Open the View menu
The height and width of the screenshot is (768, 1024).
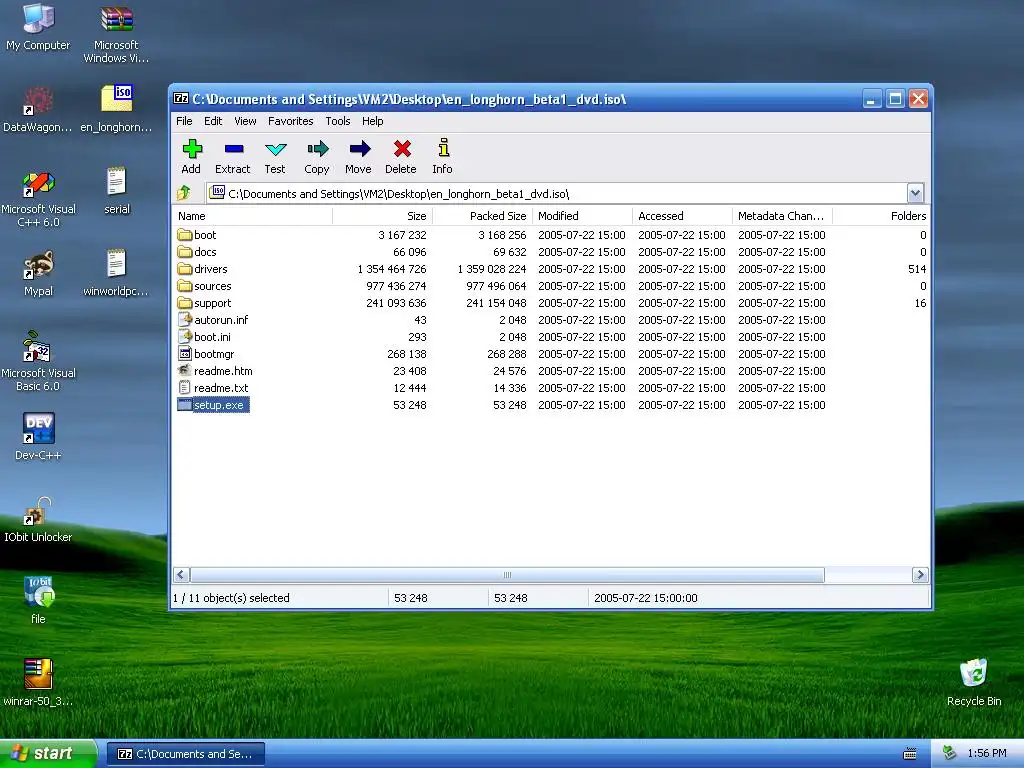[245, 121]
